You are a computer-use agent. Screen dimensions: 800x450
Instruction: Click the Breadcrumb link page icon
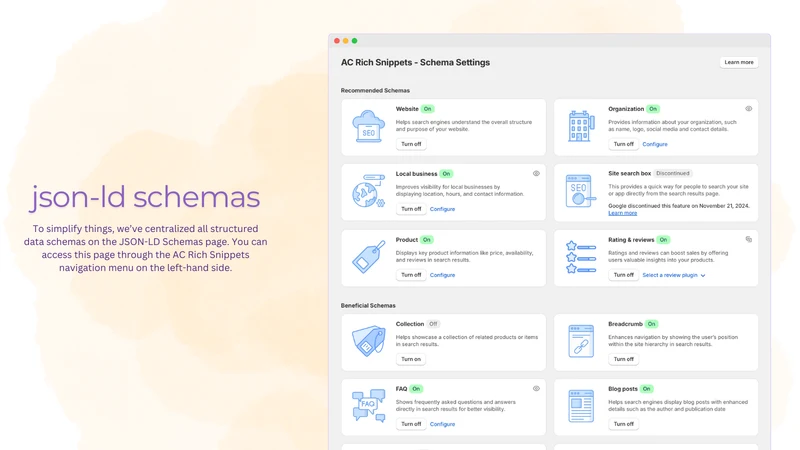click(581, 341)
